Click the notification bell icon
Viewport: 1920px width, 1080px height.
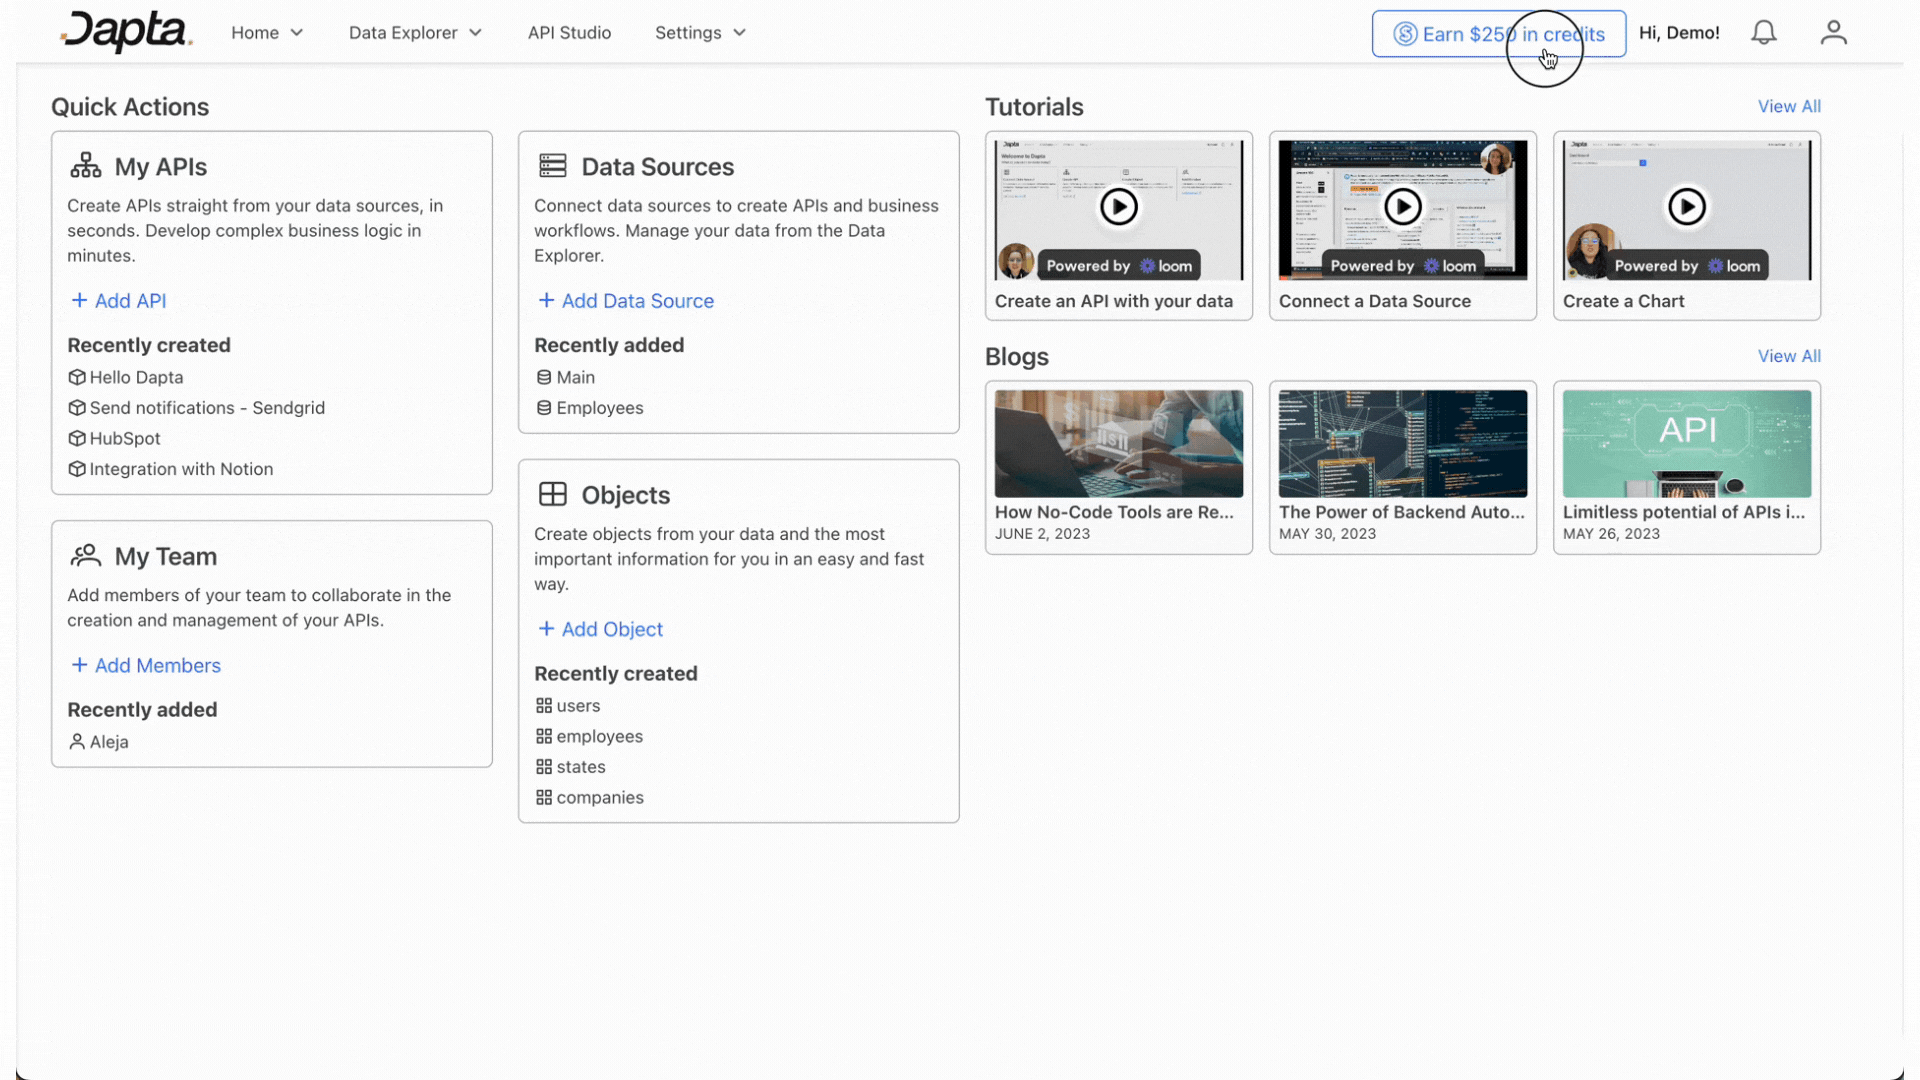click(1764, 33)
